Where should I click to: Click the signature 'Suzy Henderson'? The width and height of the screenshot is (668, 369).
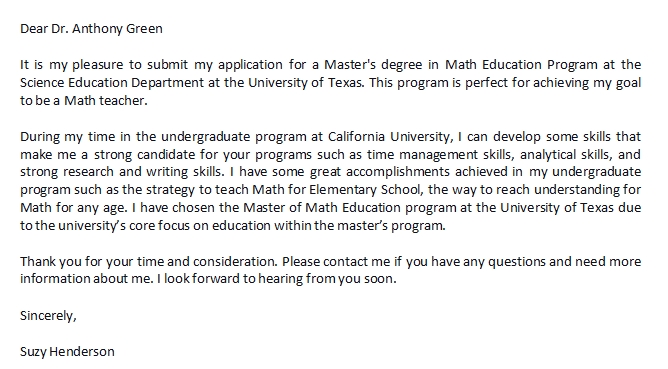(x=67, y=352)
